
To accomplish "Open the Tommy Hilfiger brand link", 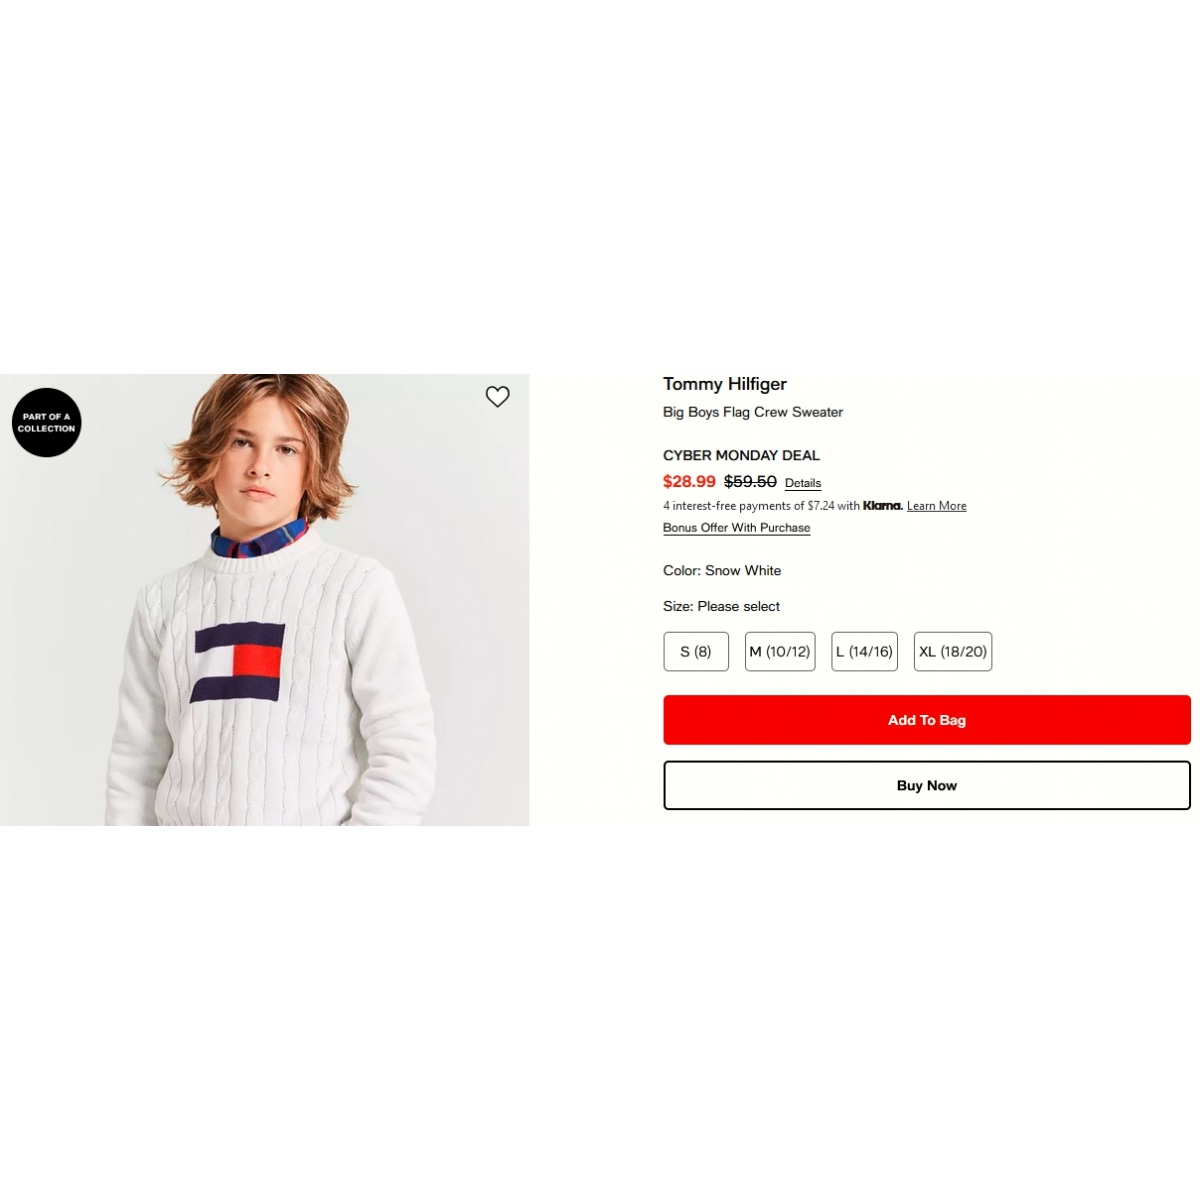I will pyautogui.click(x=725, y=384).
